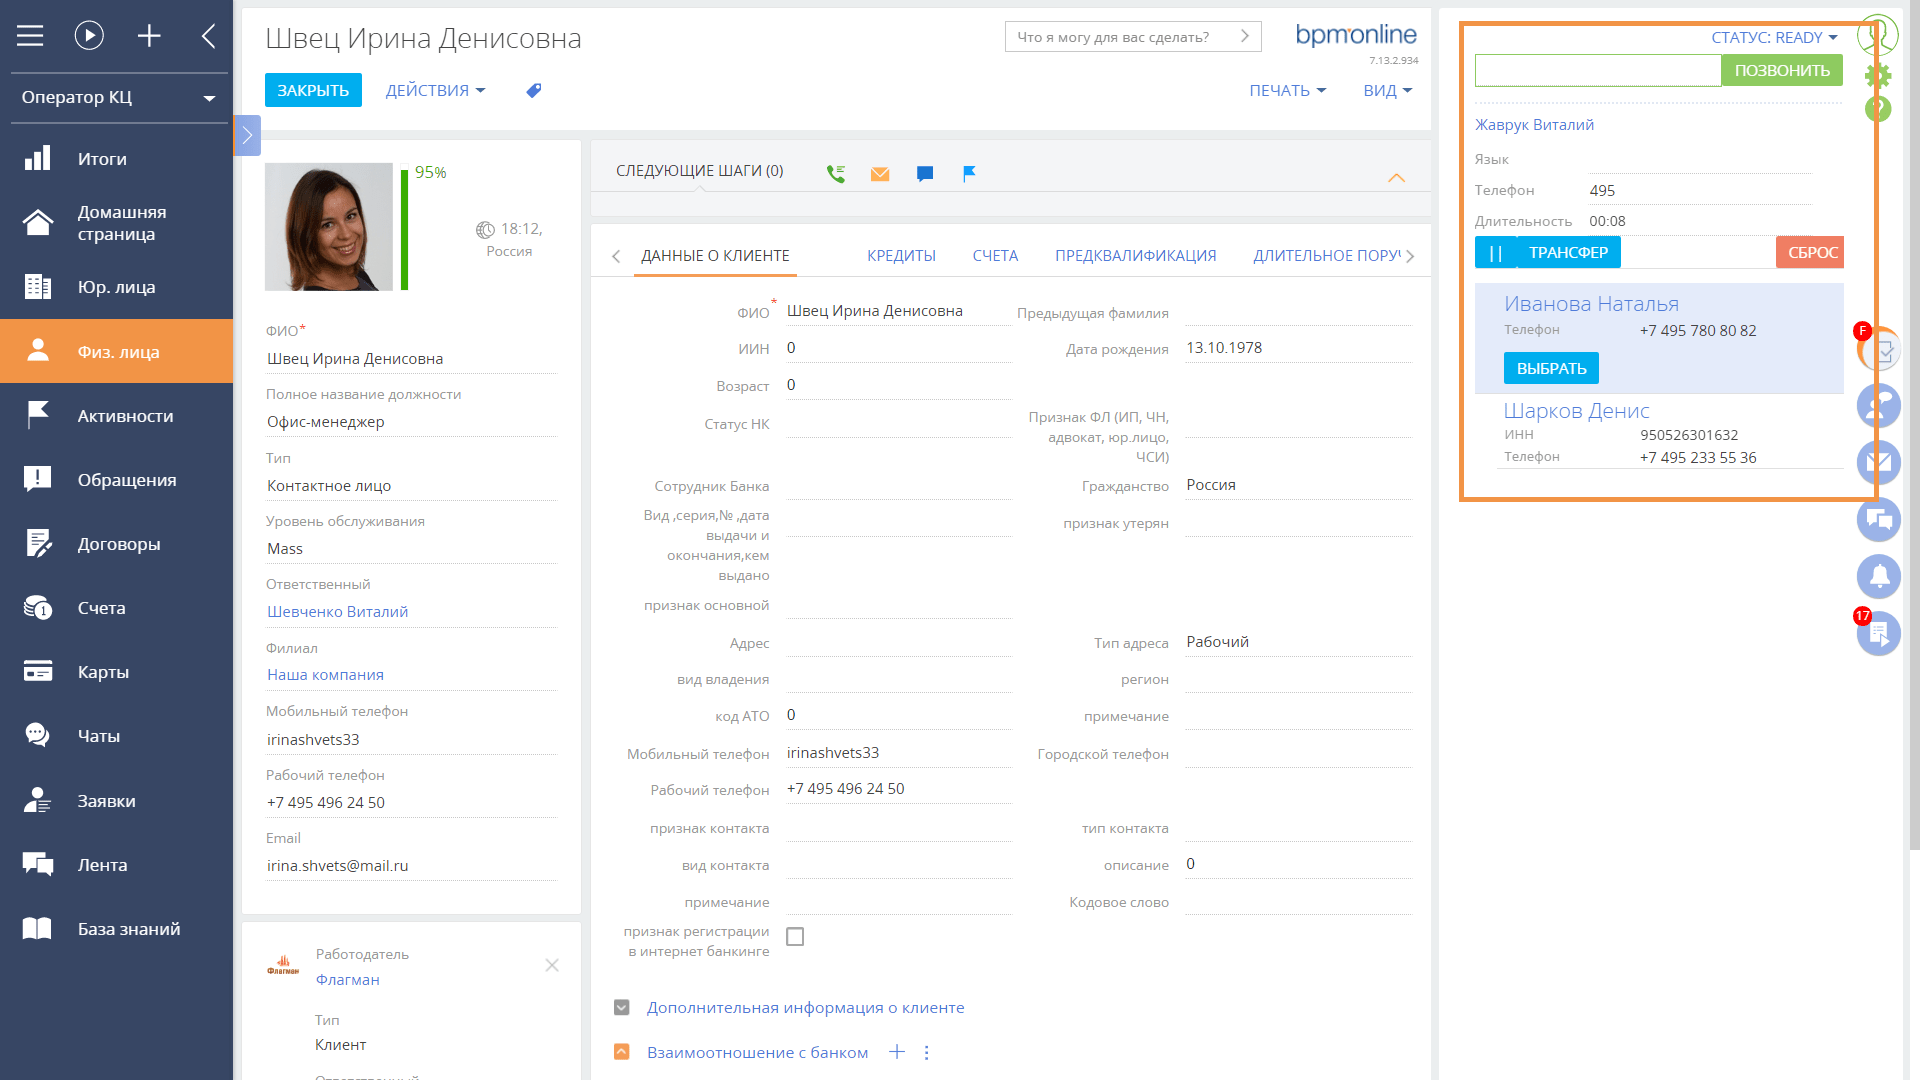The image size is (1920, 1080).
Task: Open the Шевченко Виталий contact link
Action: click(336, 611)
